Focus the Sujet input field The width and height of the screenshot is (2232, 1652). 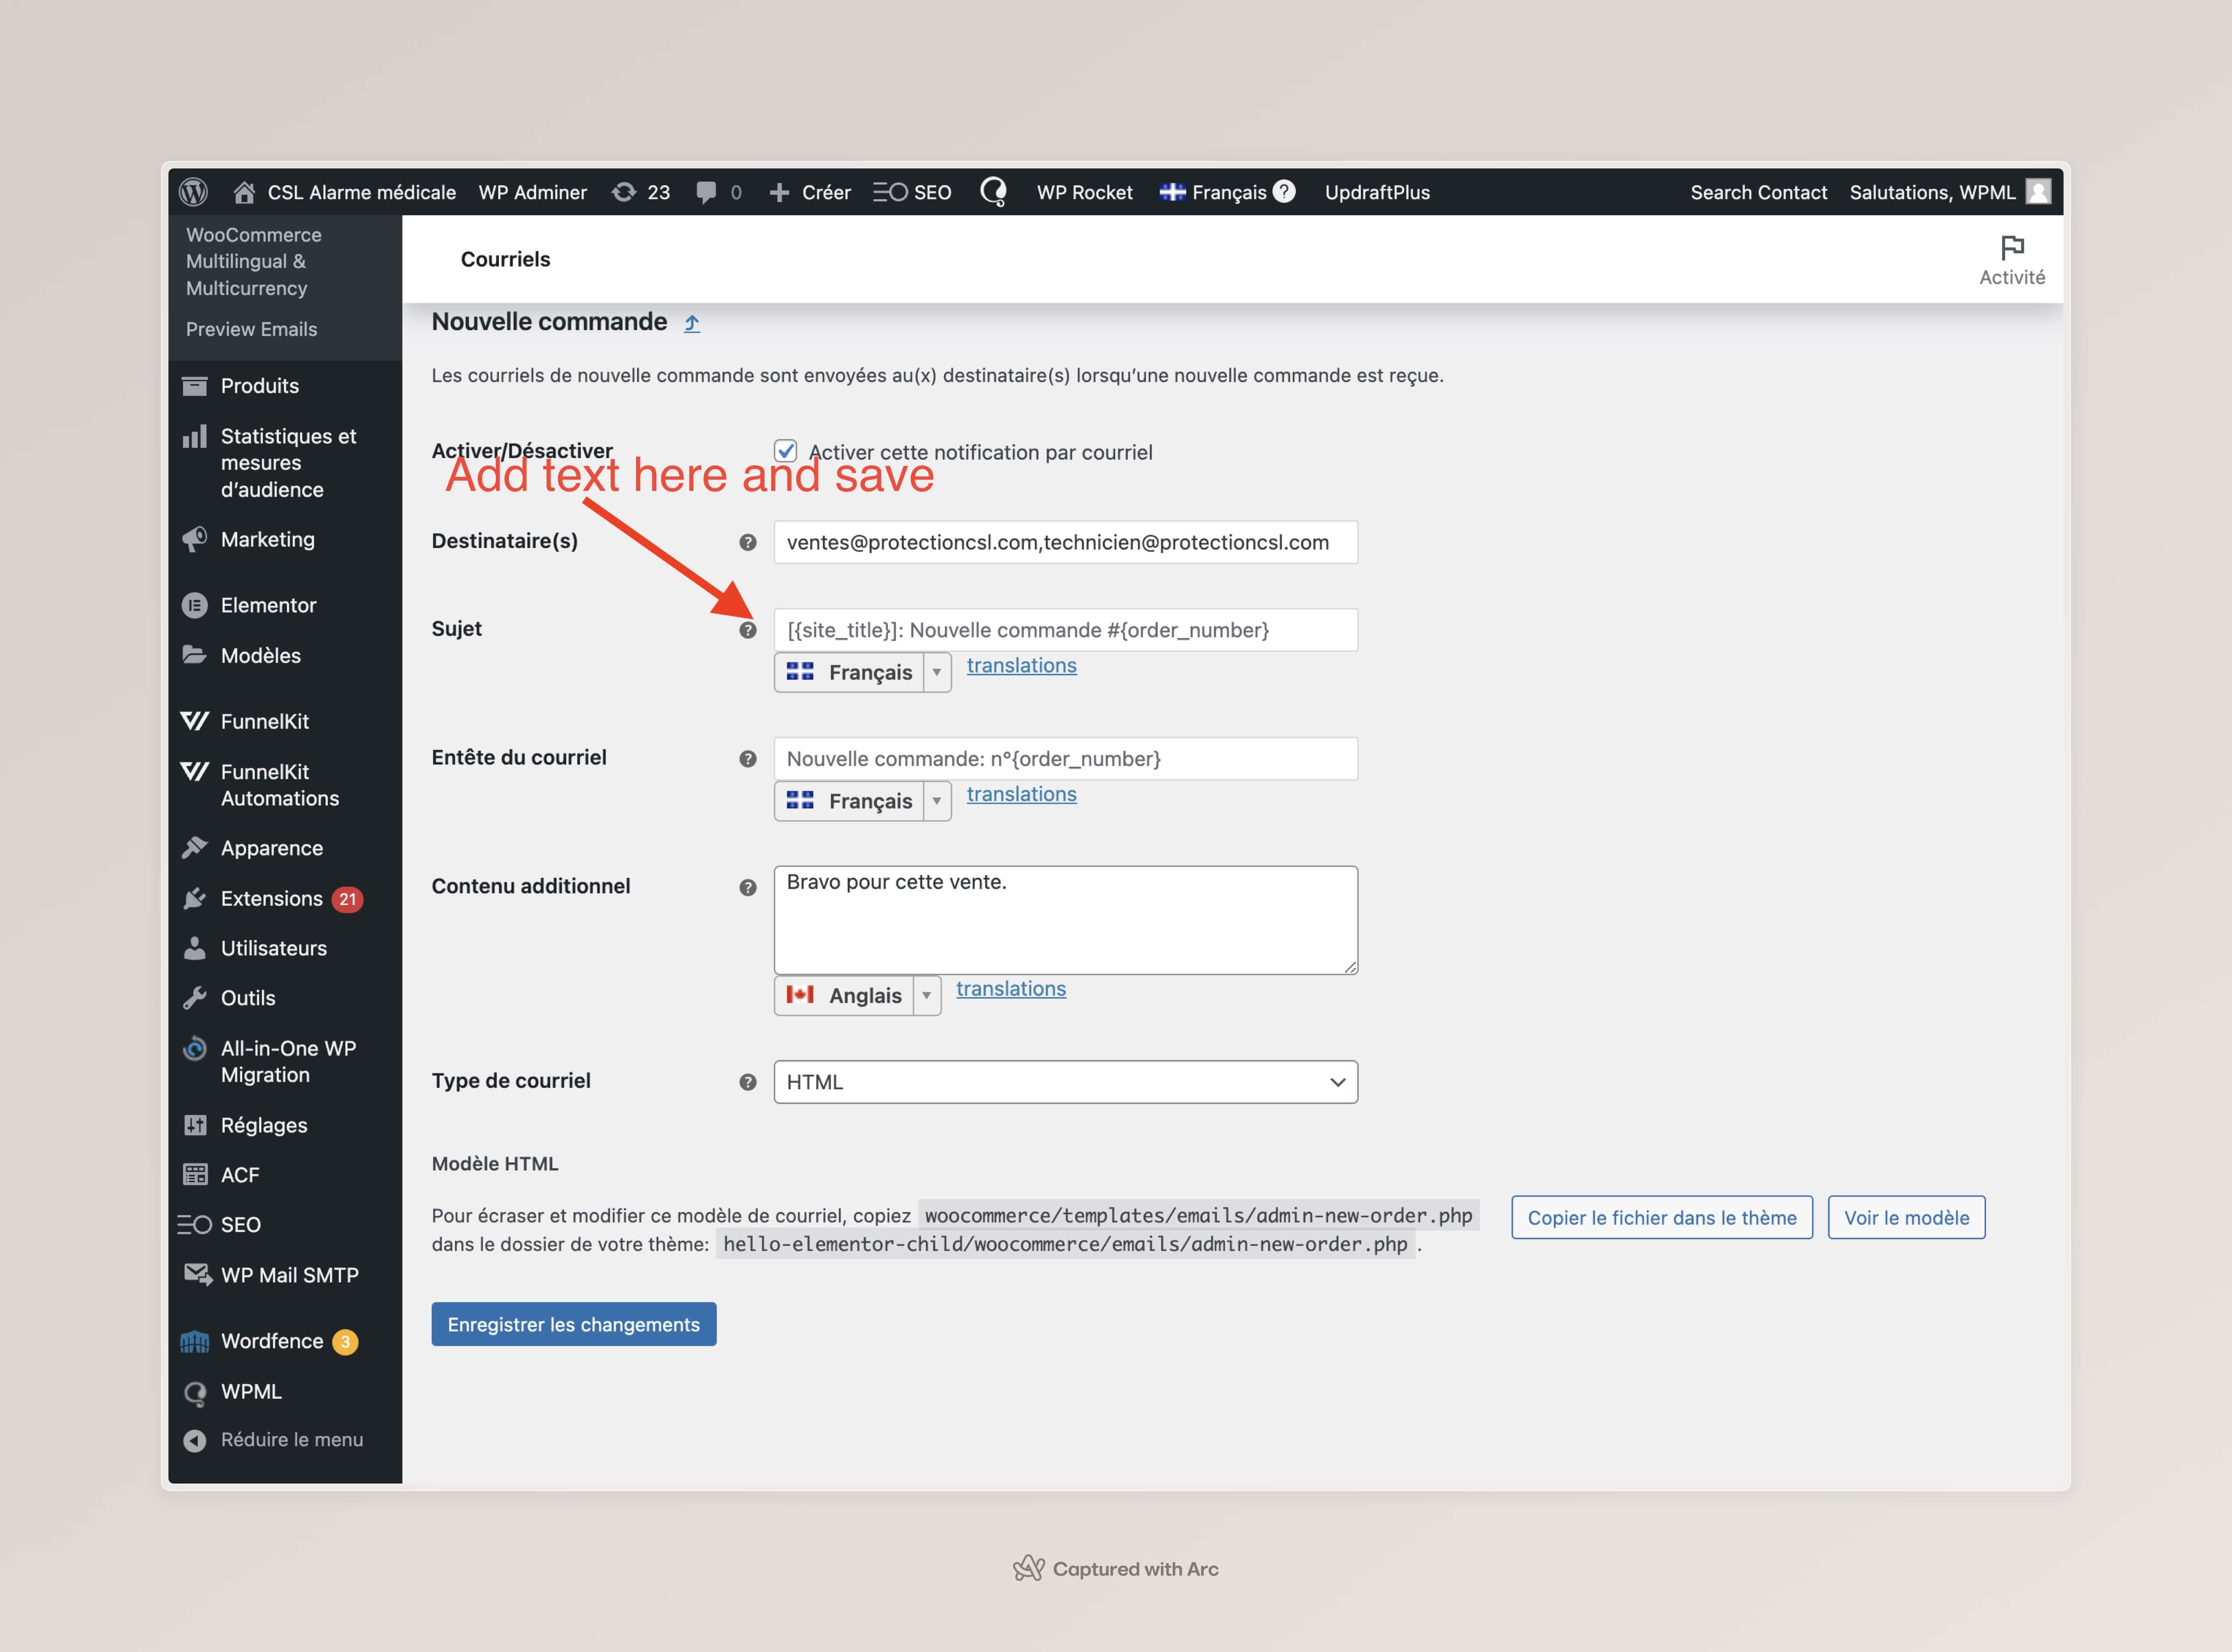coord(1065,630)
